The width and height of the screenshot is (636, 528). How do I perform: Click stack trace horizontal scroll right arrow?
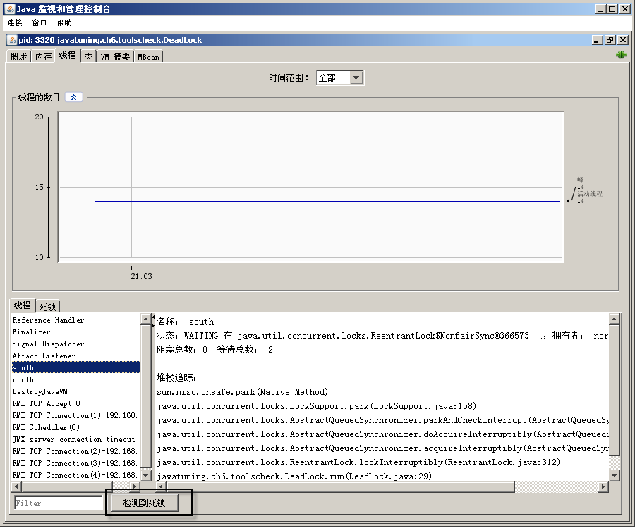[604, 487]
